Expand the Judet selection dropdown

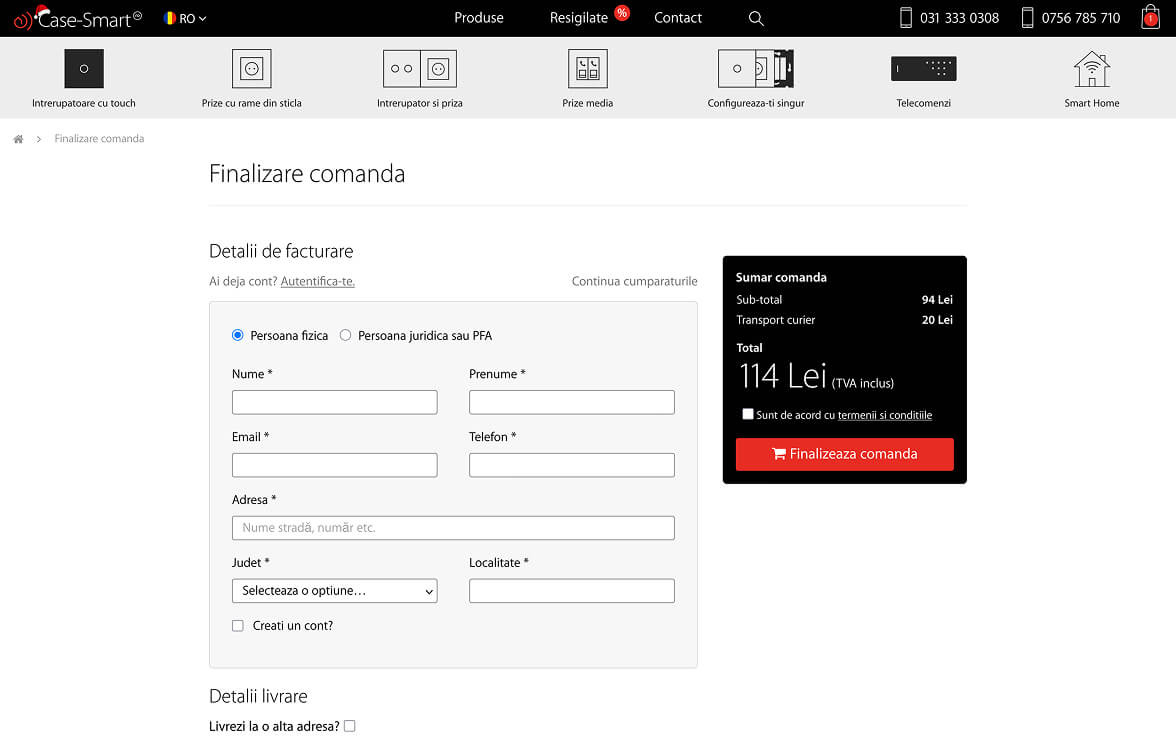tap(334, 591)
